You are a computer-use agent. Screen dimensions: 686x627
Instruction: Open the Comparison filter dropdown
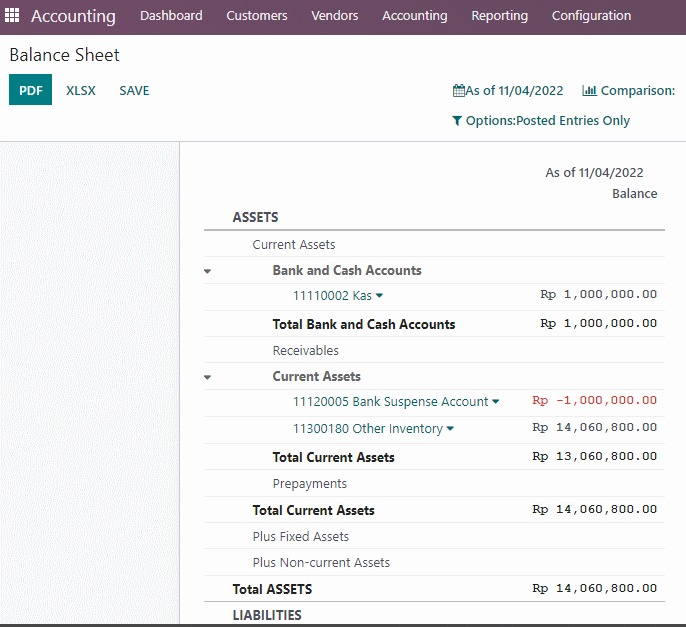(x=628, y=91)
